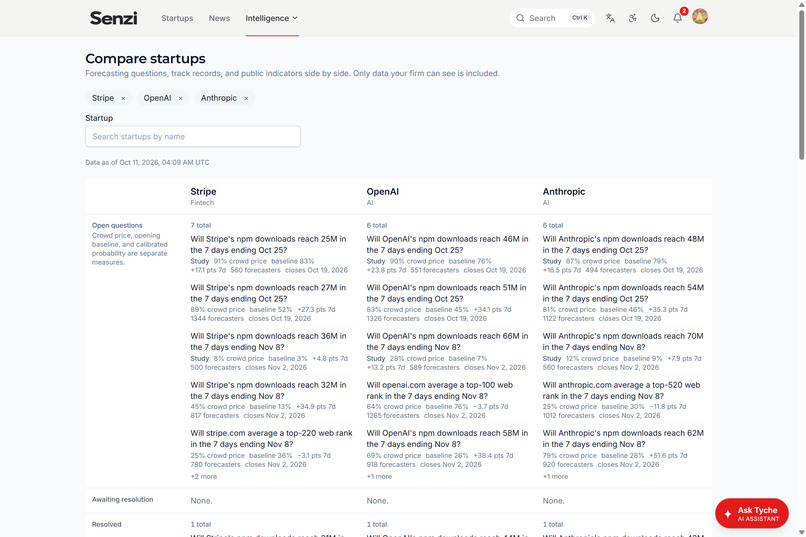Expand the Intelligence dropdown menu

coord(271,18)
